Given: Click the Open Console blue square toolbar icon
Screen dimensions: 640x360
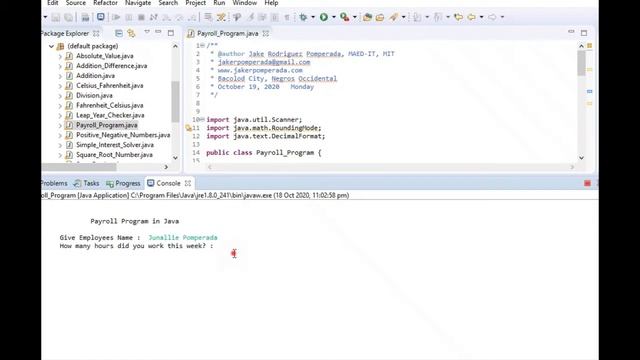Looking at the screenshot, I should (x=100, y=17).
